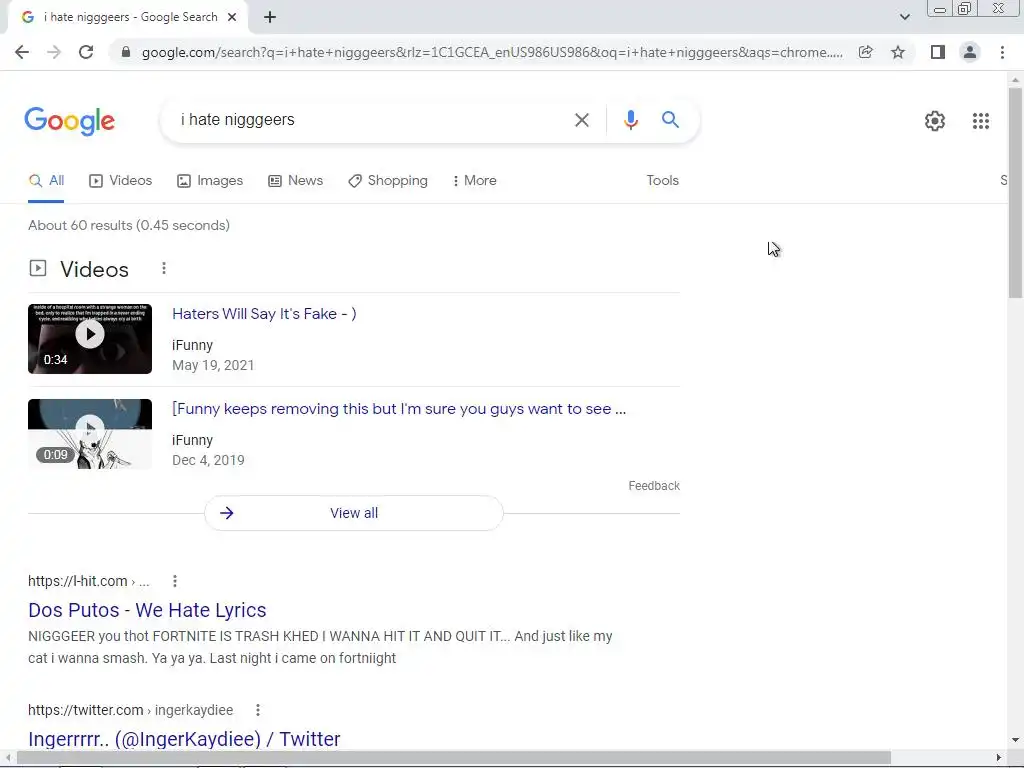Image resolution: width=1024 pixels, height=768 pixels.
Task: Click the scrollbar down arrow
Action: 1016,741
